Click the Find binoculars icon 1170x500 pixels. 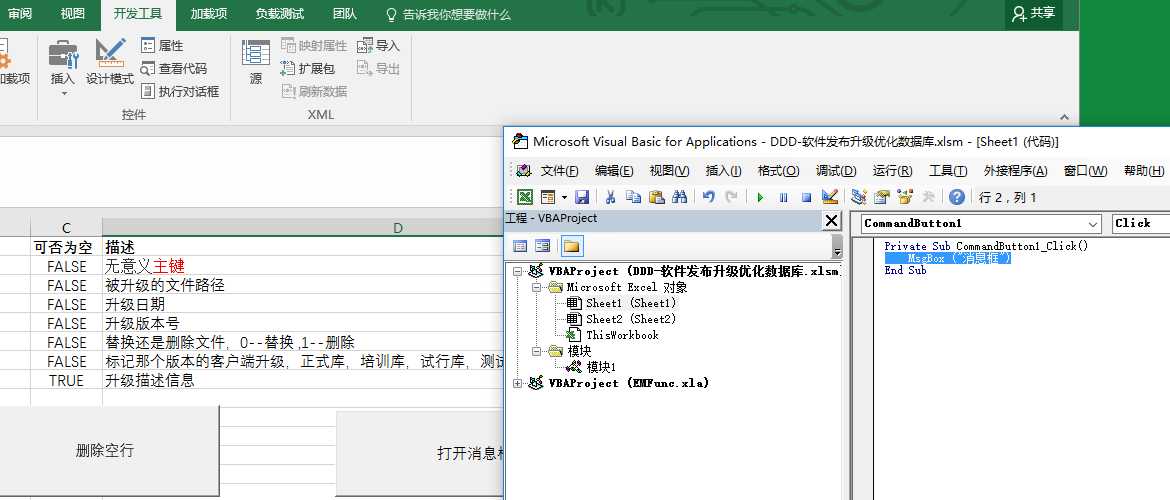point(679,197)
